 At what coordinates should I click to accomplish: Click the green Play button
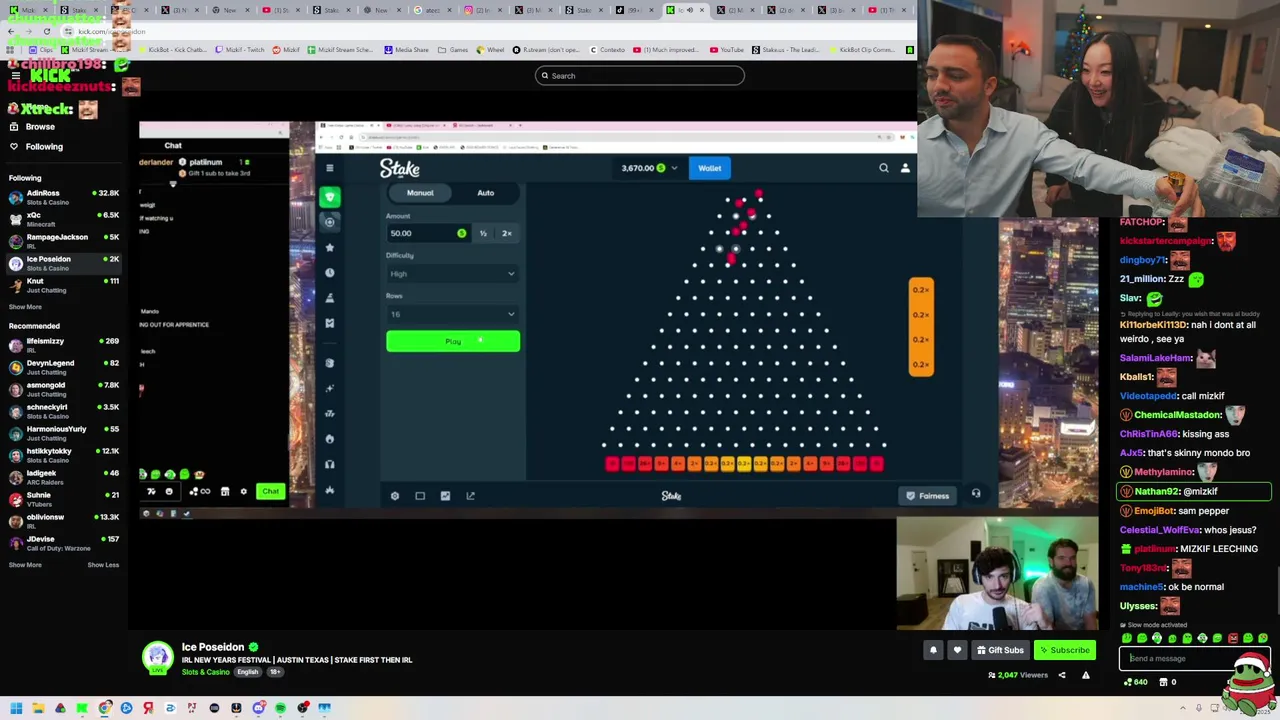click(453, 342)
